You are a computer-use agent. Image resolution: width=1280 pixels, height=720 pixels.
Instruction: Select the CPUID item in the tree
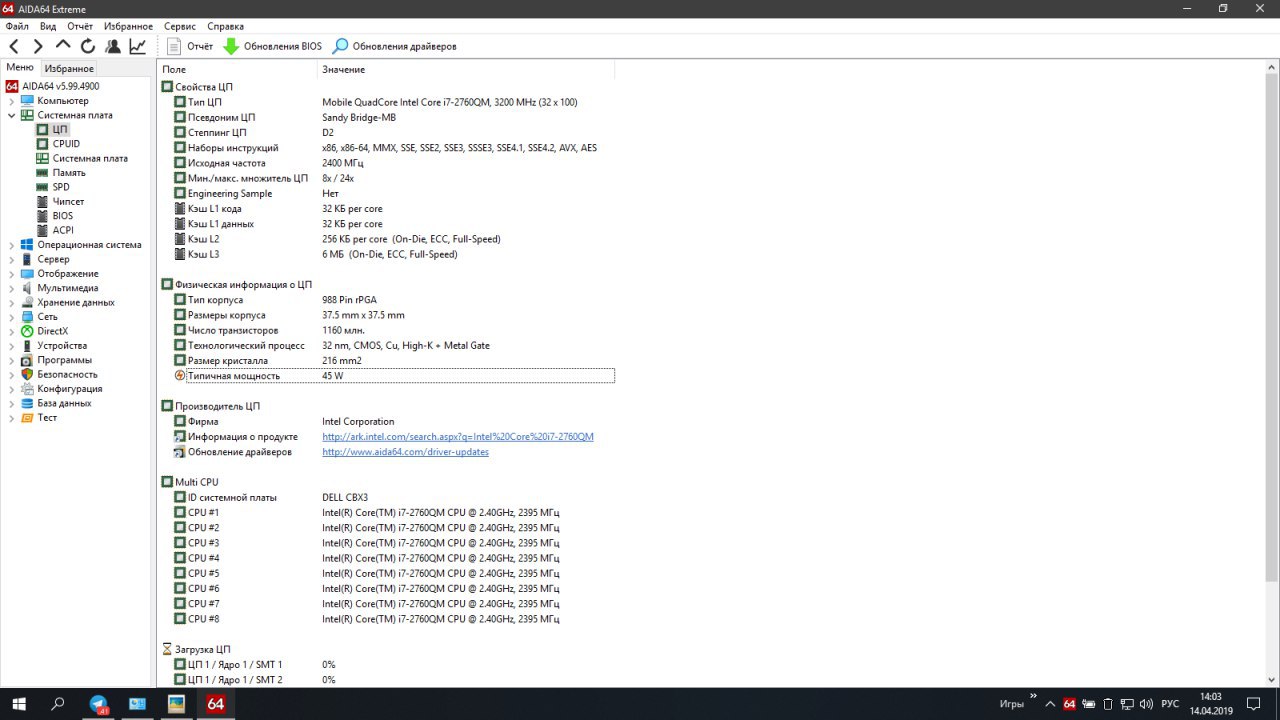coord(66,144)
